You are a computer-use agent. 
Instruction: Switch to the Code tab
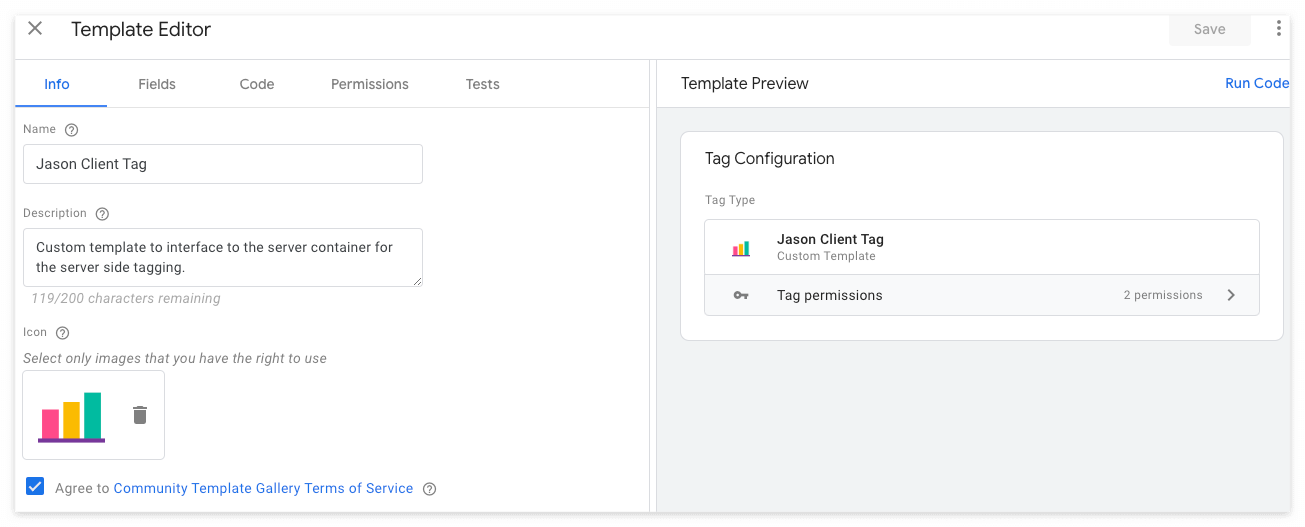click(x=257, y=84)
